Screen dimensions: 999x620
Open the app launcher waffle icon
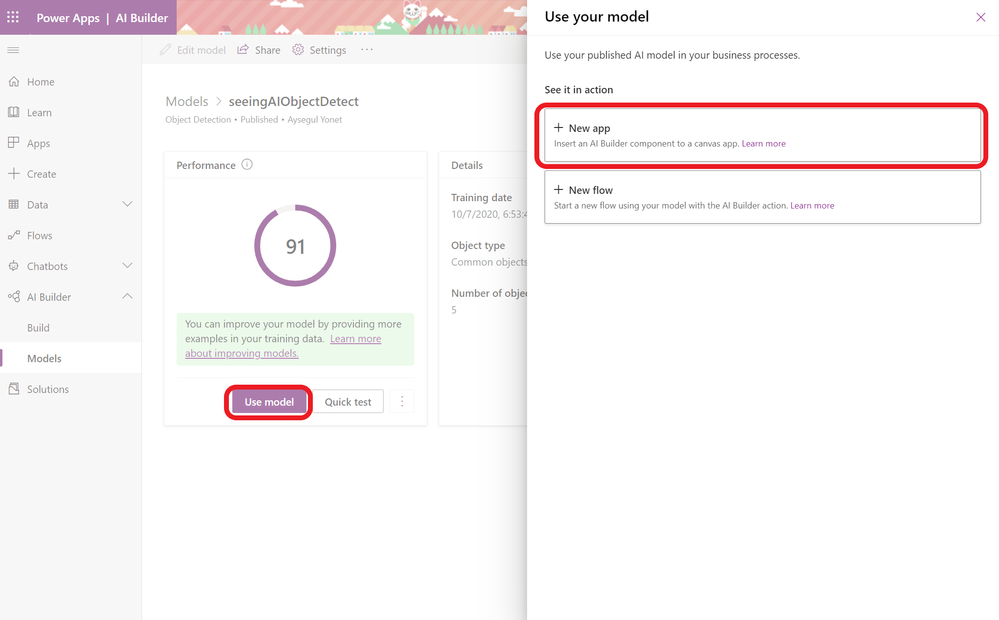(13, 17)
